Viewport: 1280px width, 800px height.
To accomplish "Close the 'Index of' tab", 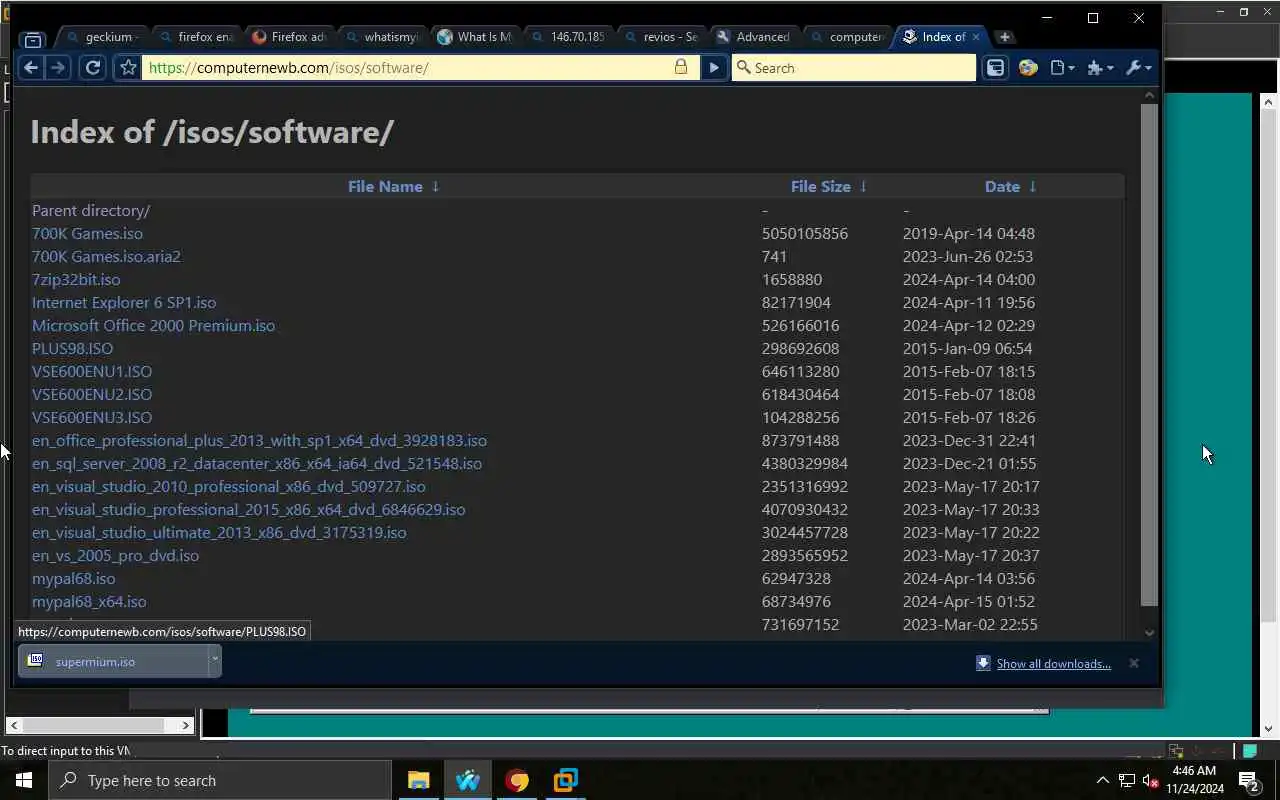I will (x=976, y=37).
